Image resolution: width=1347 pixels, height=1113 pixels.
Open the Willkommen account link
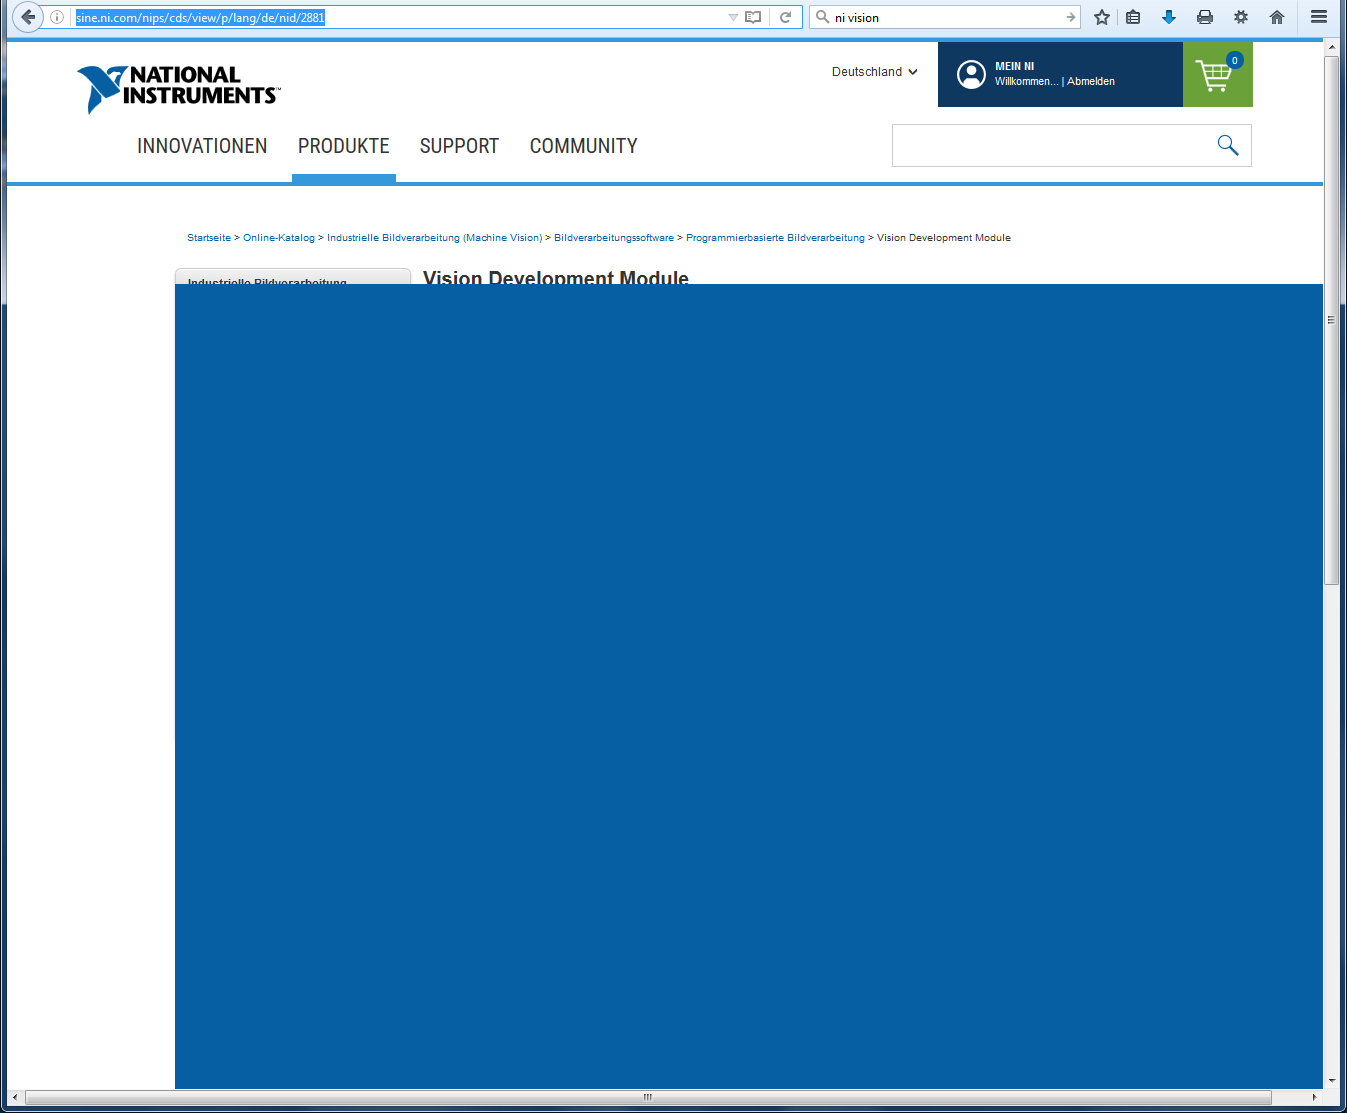pyautogui.click(x=1026, y=82)
